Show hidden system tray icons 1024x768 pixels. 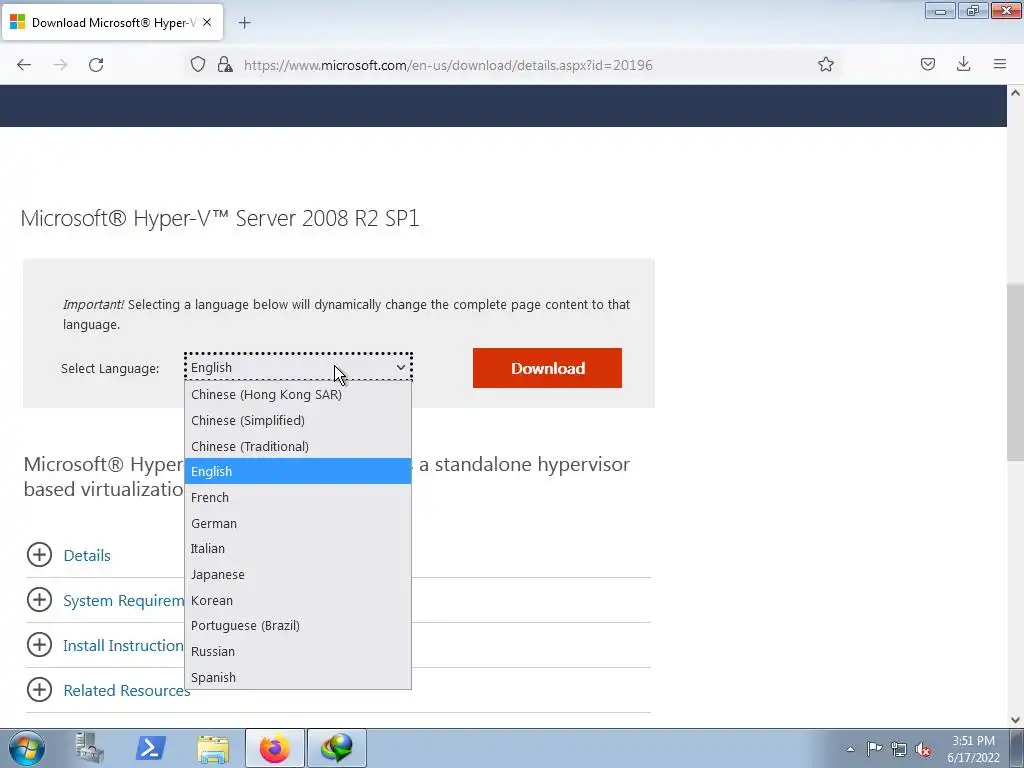(x=850, y=749)
